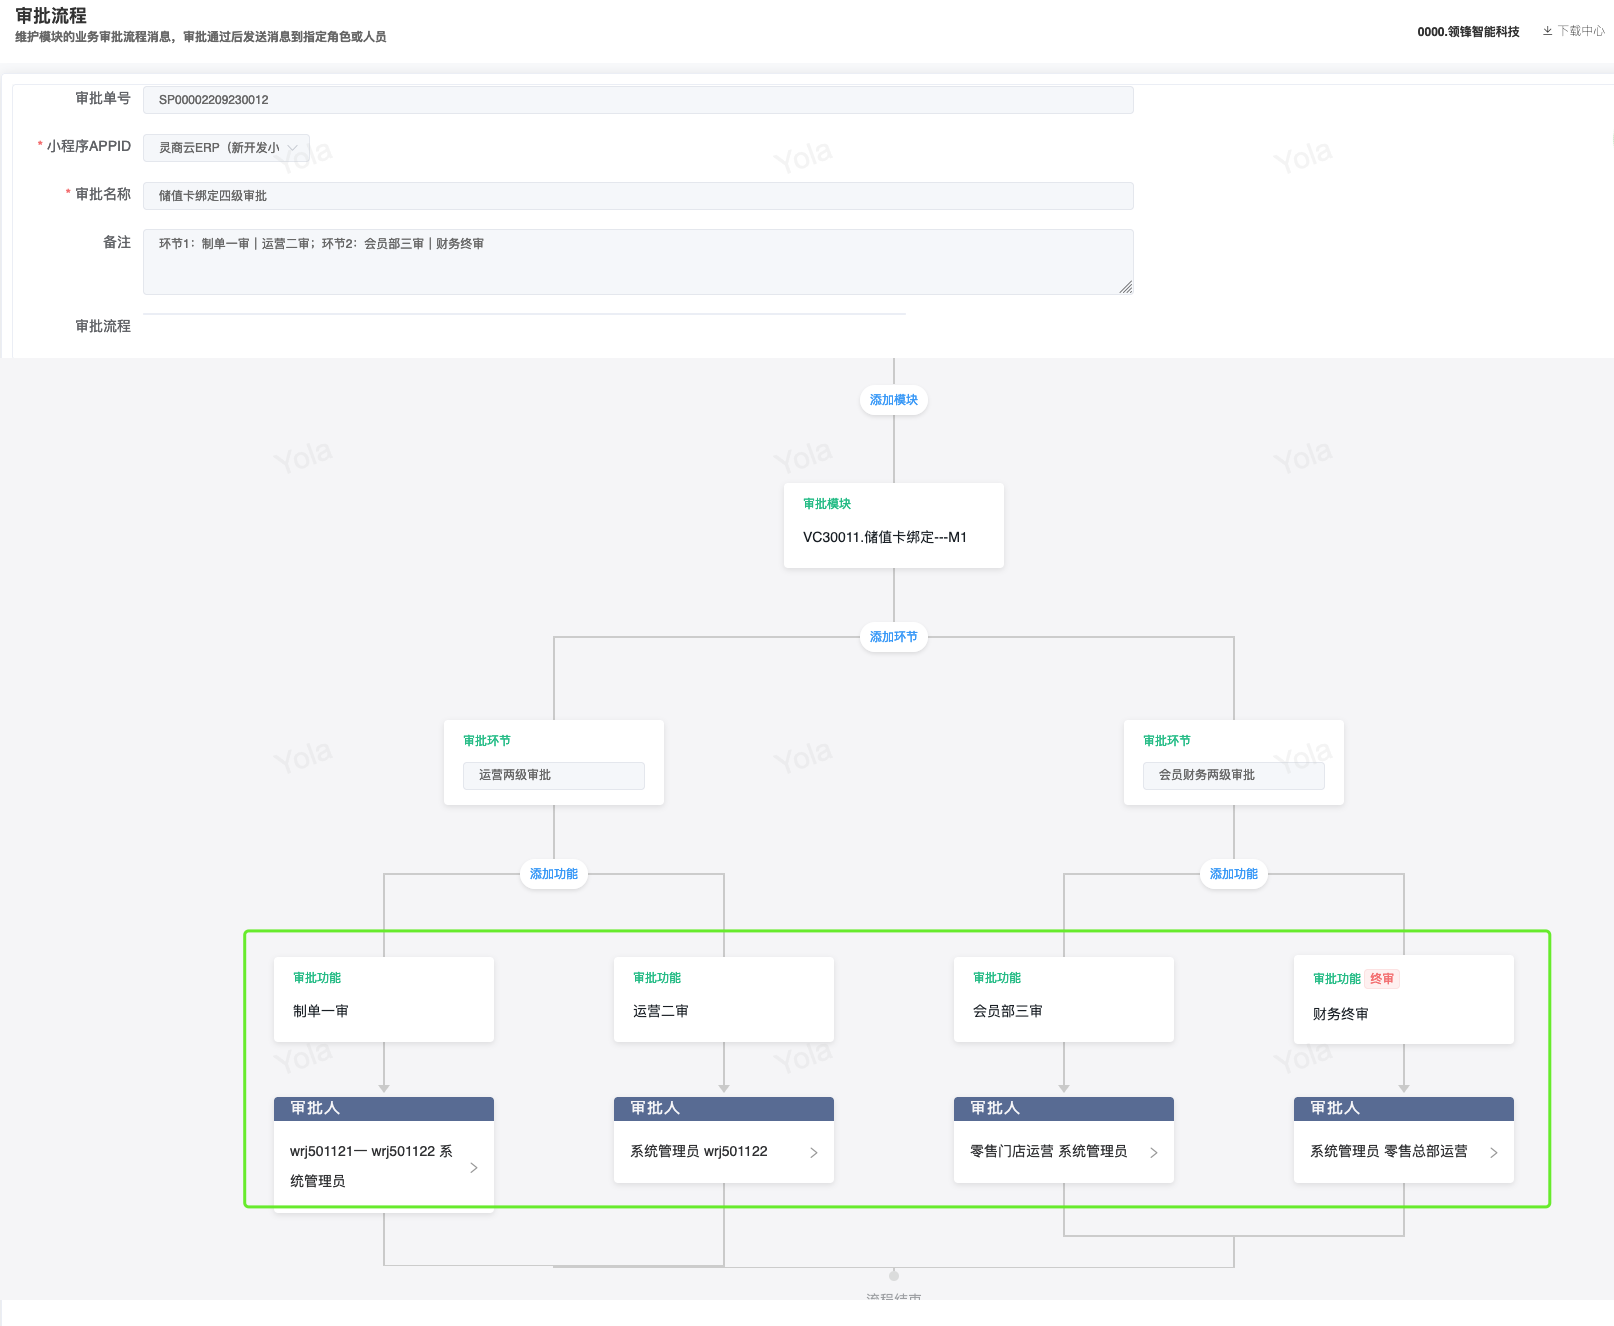Click the 备注 textarea

coord(638,262)
